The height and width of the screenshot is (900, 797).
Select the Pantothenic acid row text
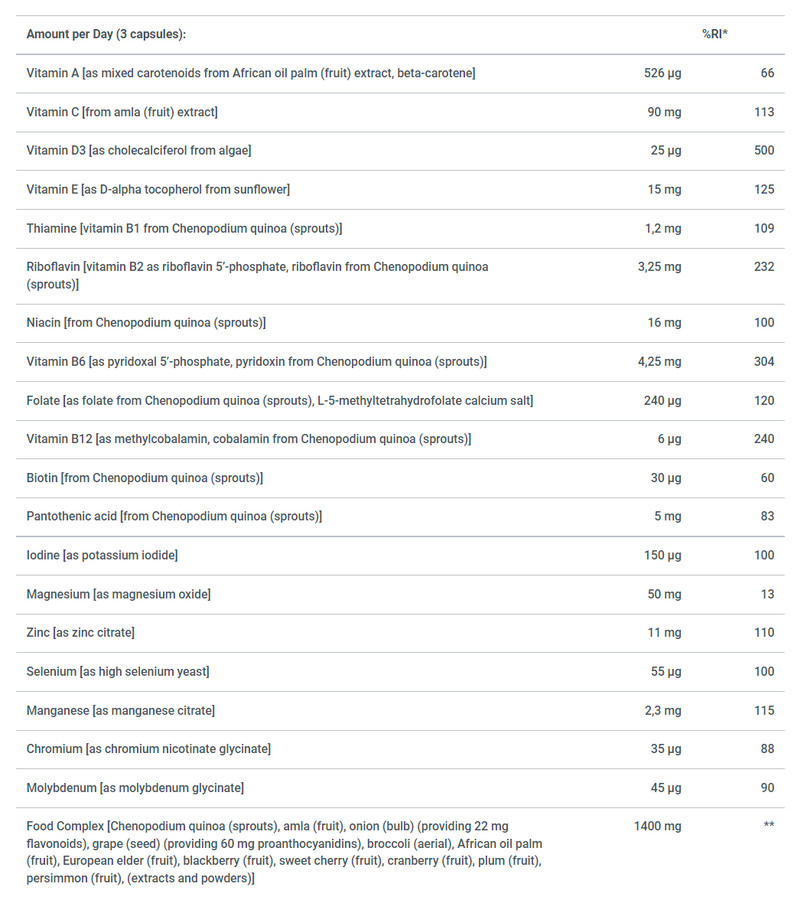point(174,517)
